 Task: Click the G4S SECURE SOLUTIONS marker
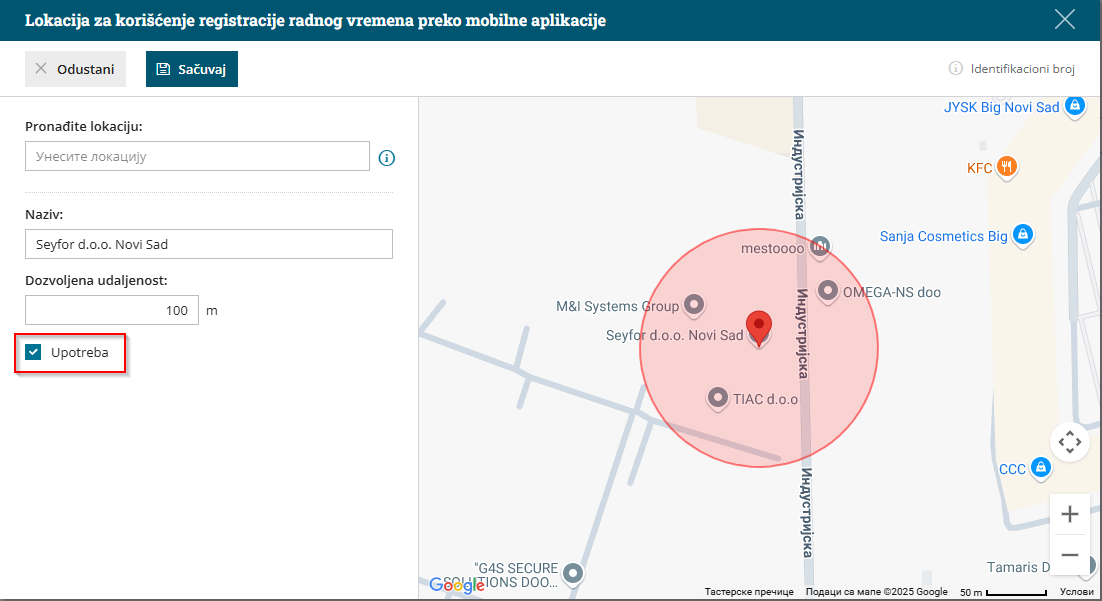tap(573, 574)
